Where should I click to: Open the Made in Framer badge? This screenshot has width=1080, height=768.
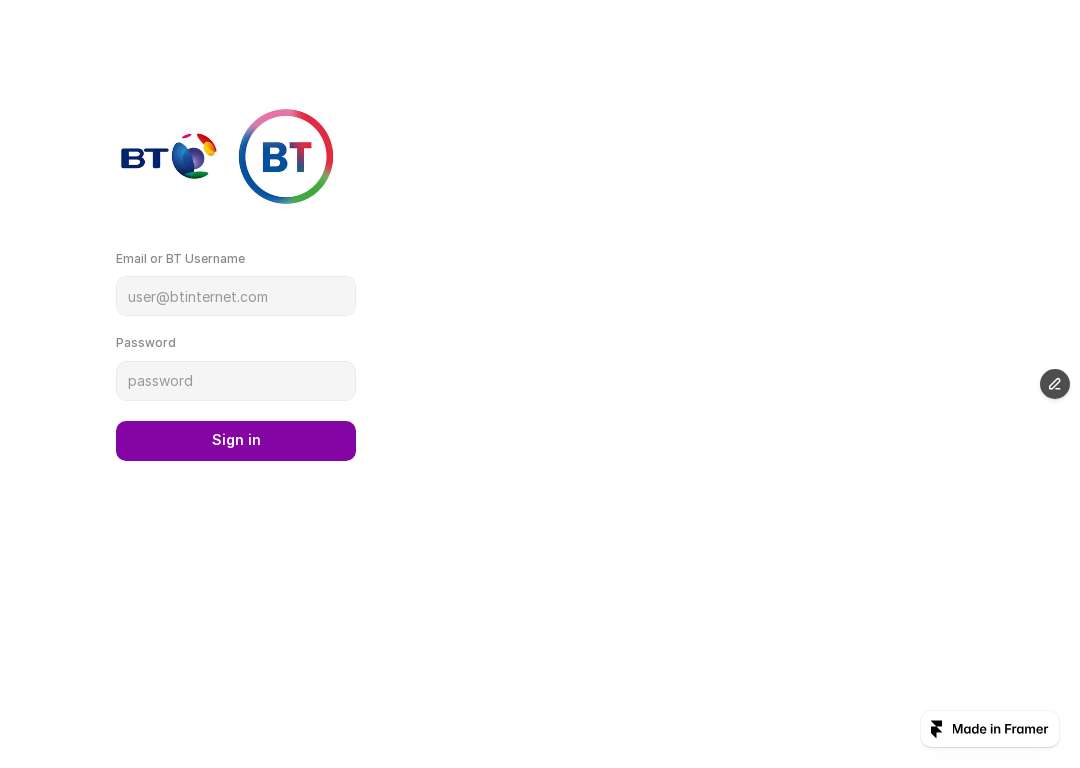990,729
